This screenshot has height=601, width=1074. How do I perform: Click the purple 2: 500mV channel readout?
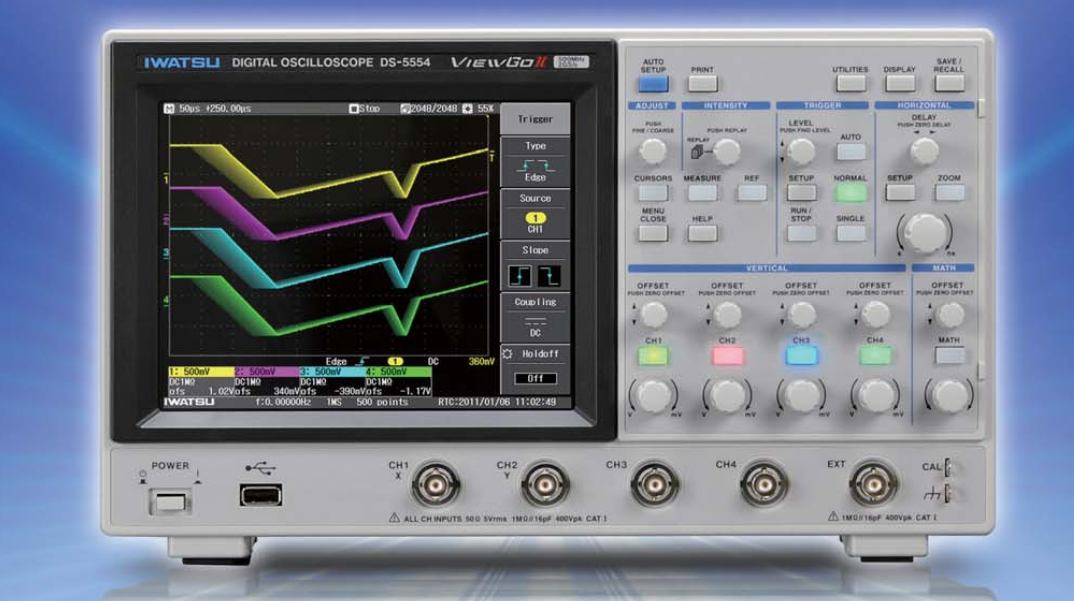[x=267, y=371]
